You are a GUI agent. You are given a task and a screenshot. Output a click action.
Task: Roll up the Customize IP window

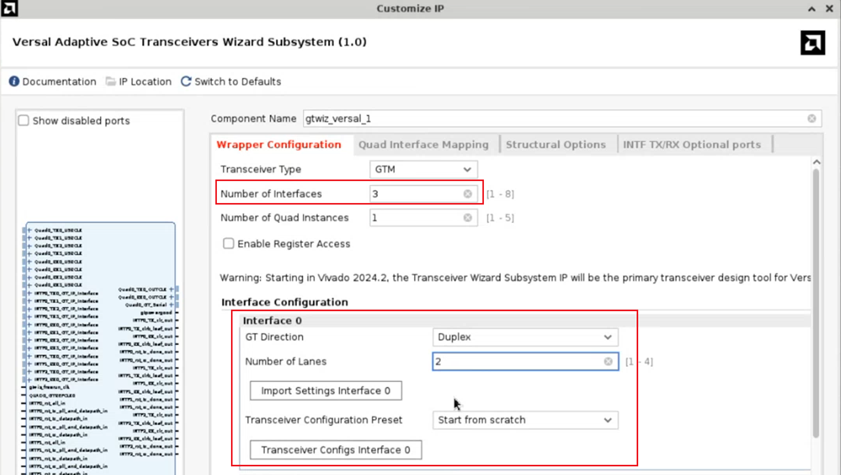tap(812, 9)
